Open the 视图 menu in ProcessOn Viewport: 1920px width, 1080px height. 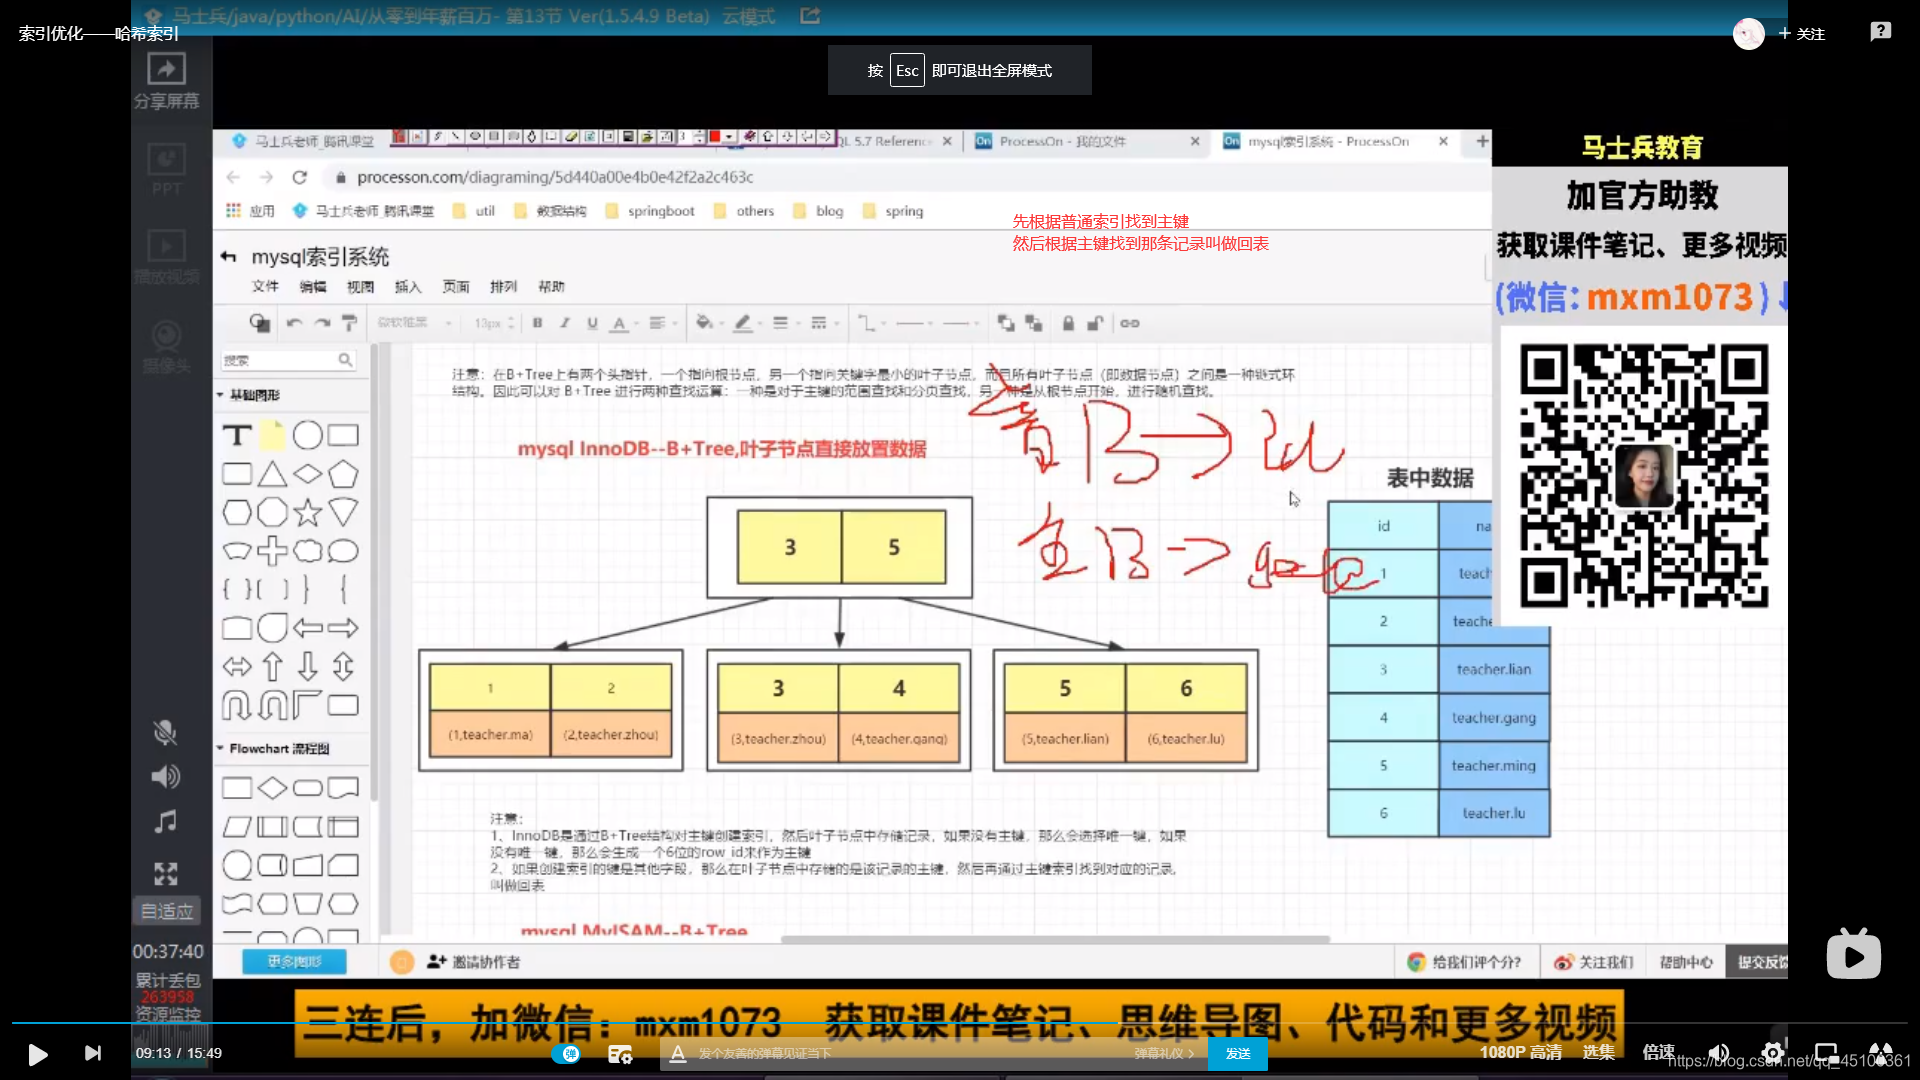pos(360,287)
